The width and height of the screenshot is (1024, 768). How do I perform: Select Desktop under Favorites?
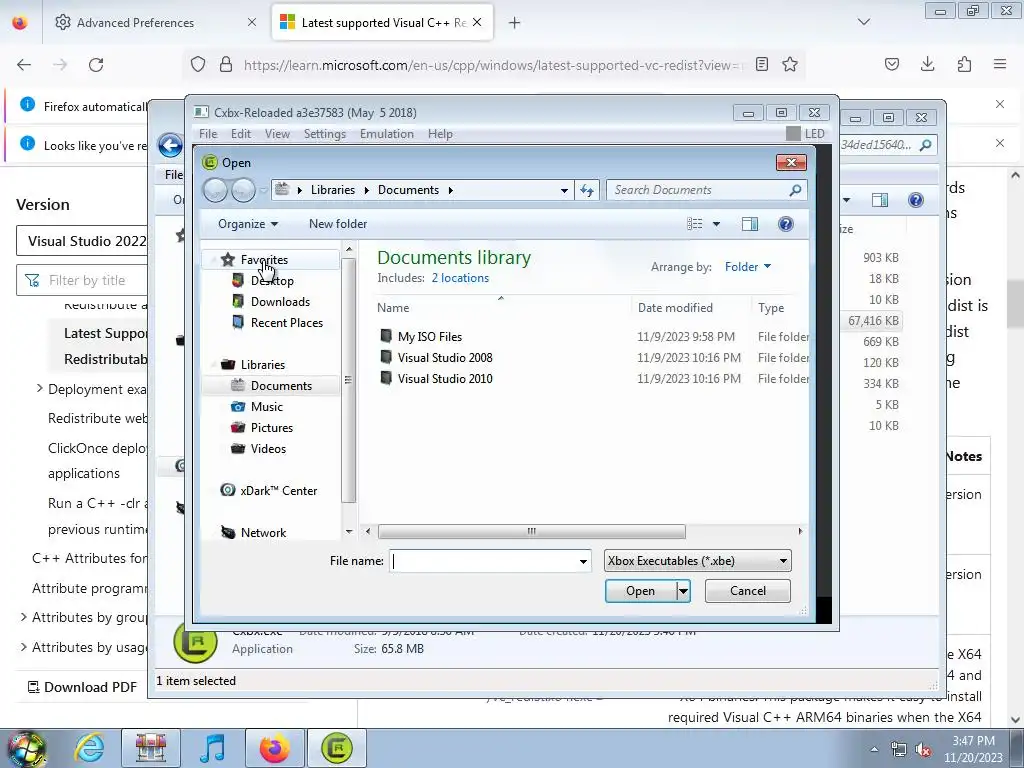[272, 281]
